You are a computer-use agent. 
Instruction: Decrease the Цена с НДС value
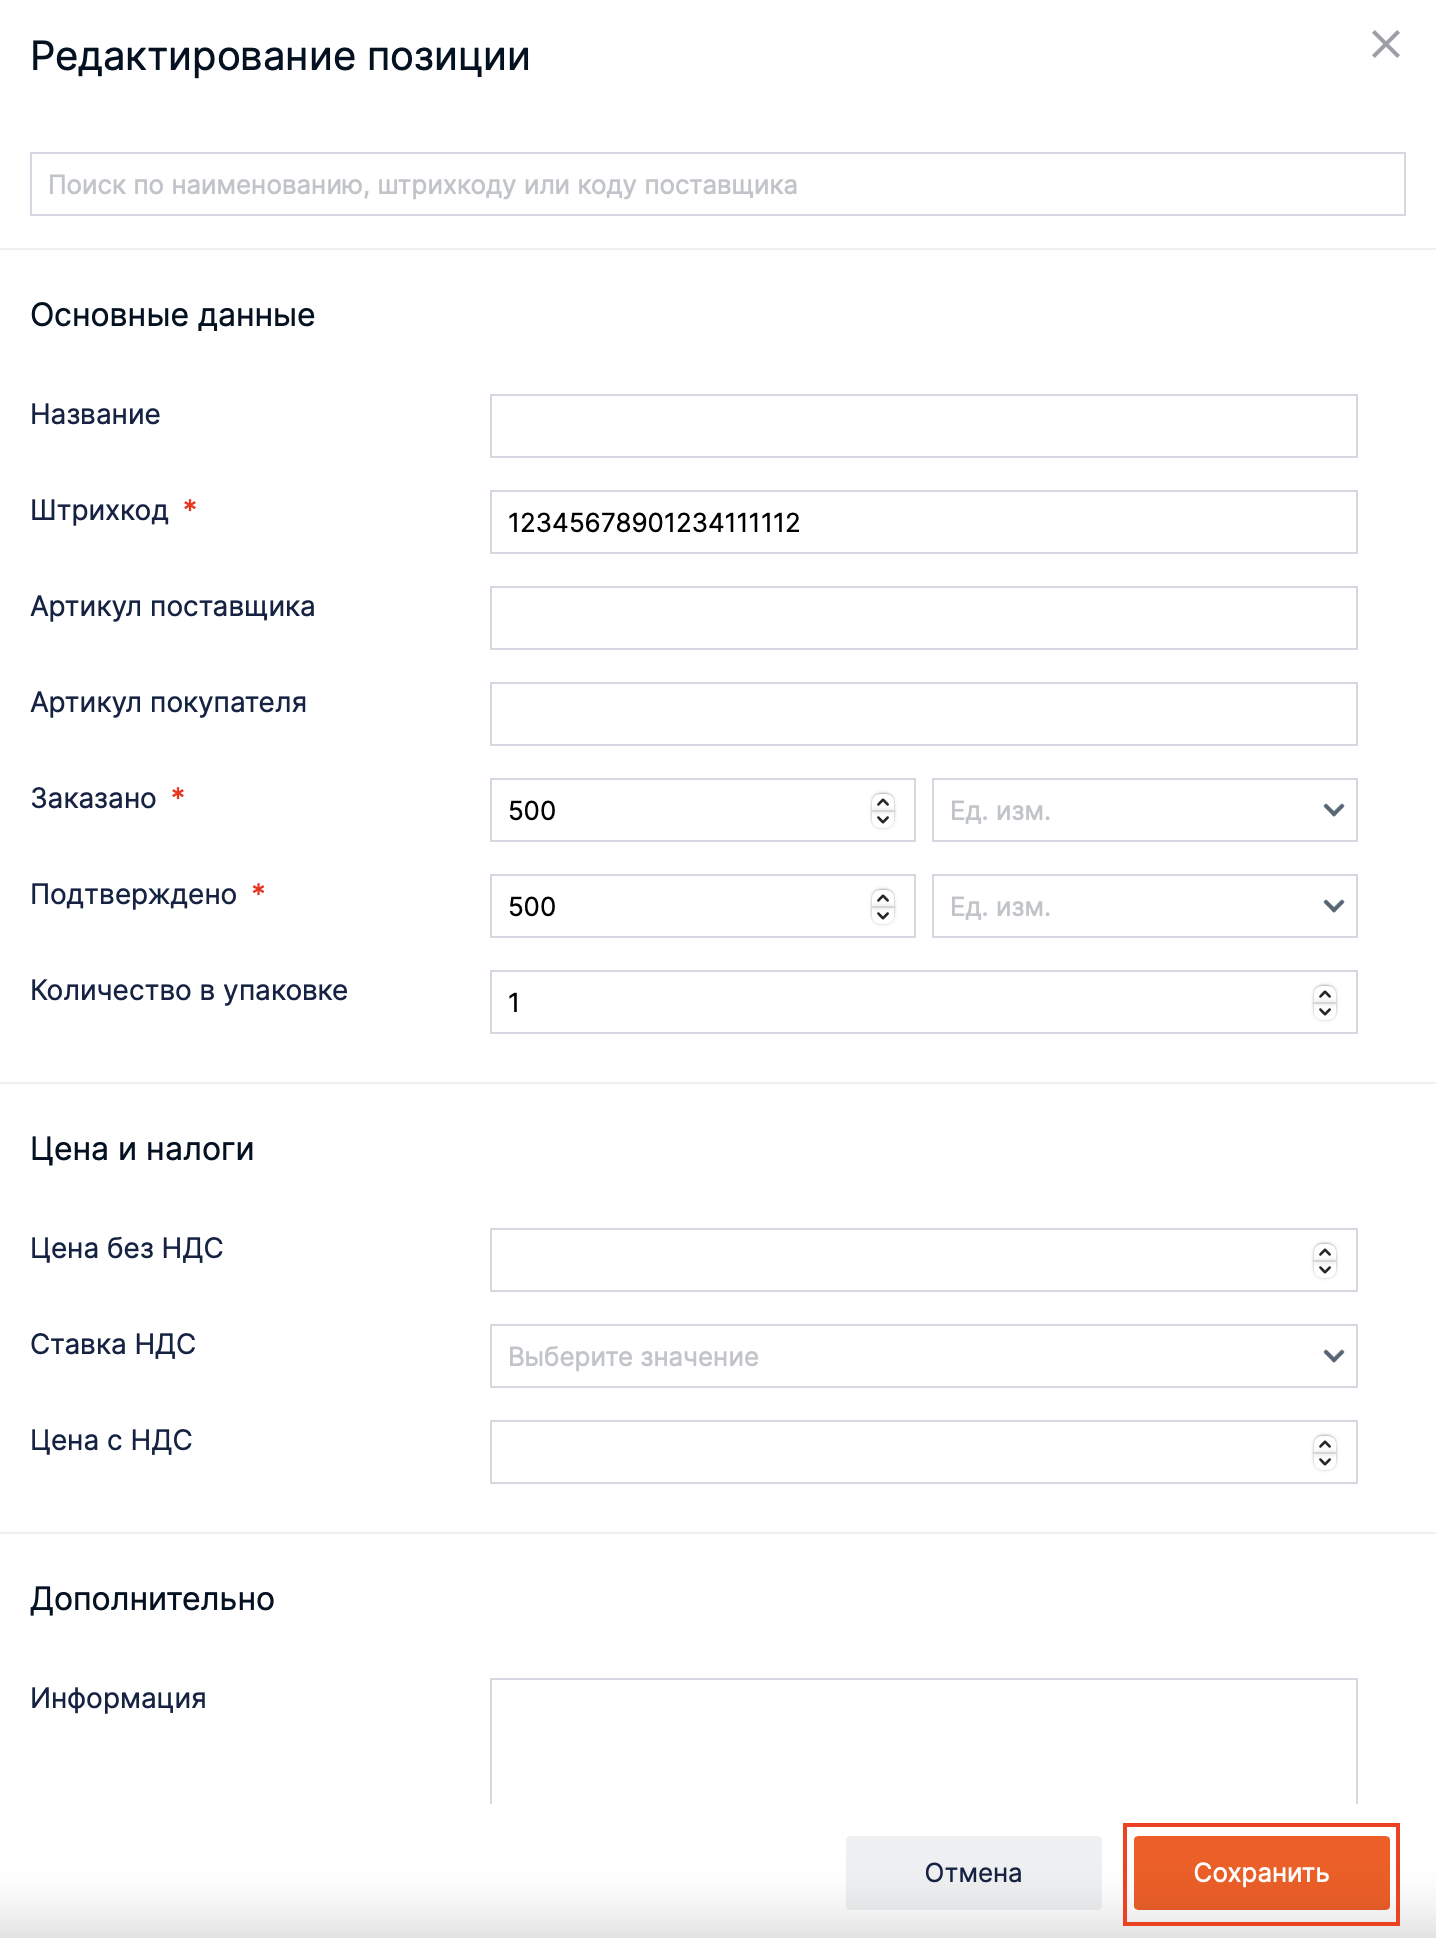(1325, 1461)
